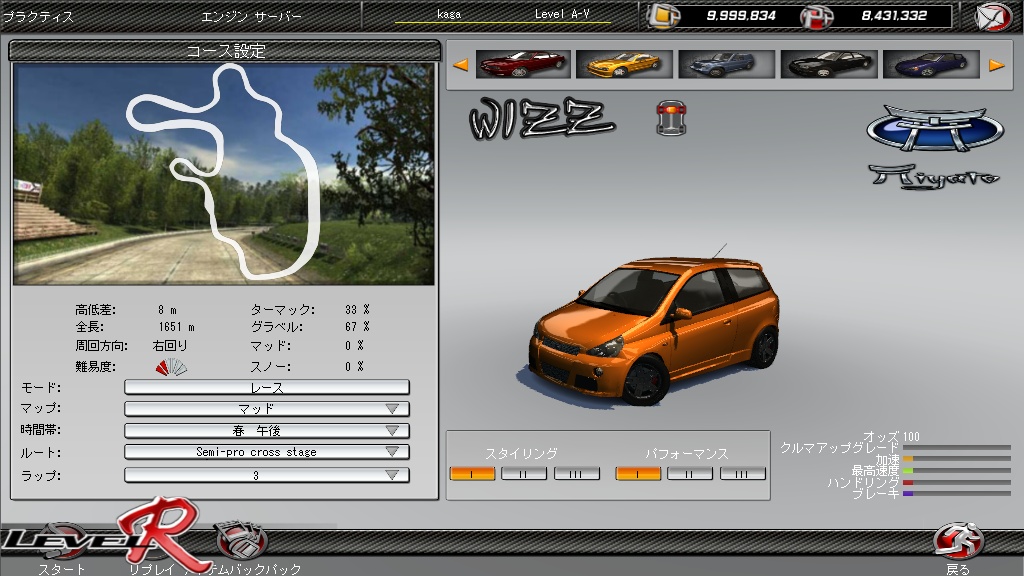This screenshot has height=576, width=1024.
Task: Click the gold credits coin icon
Action: 663,16
